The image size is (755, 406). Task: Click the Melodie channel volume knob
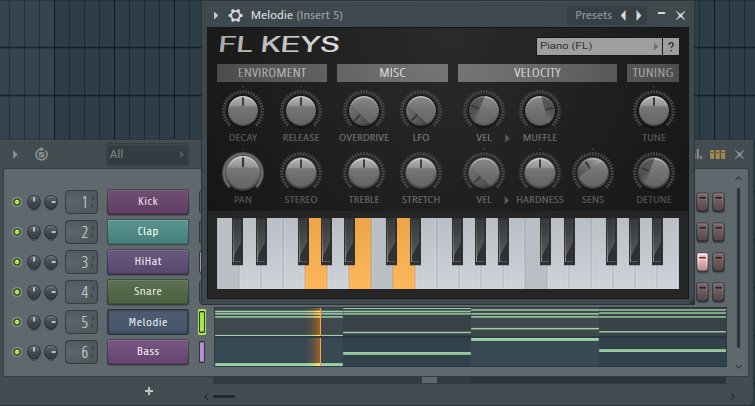coord(51,322)
